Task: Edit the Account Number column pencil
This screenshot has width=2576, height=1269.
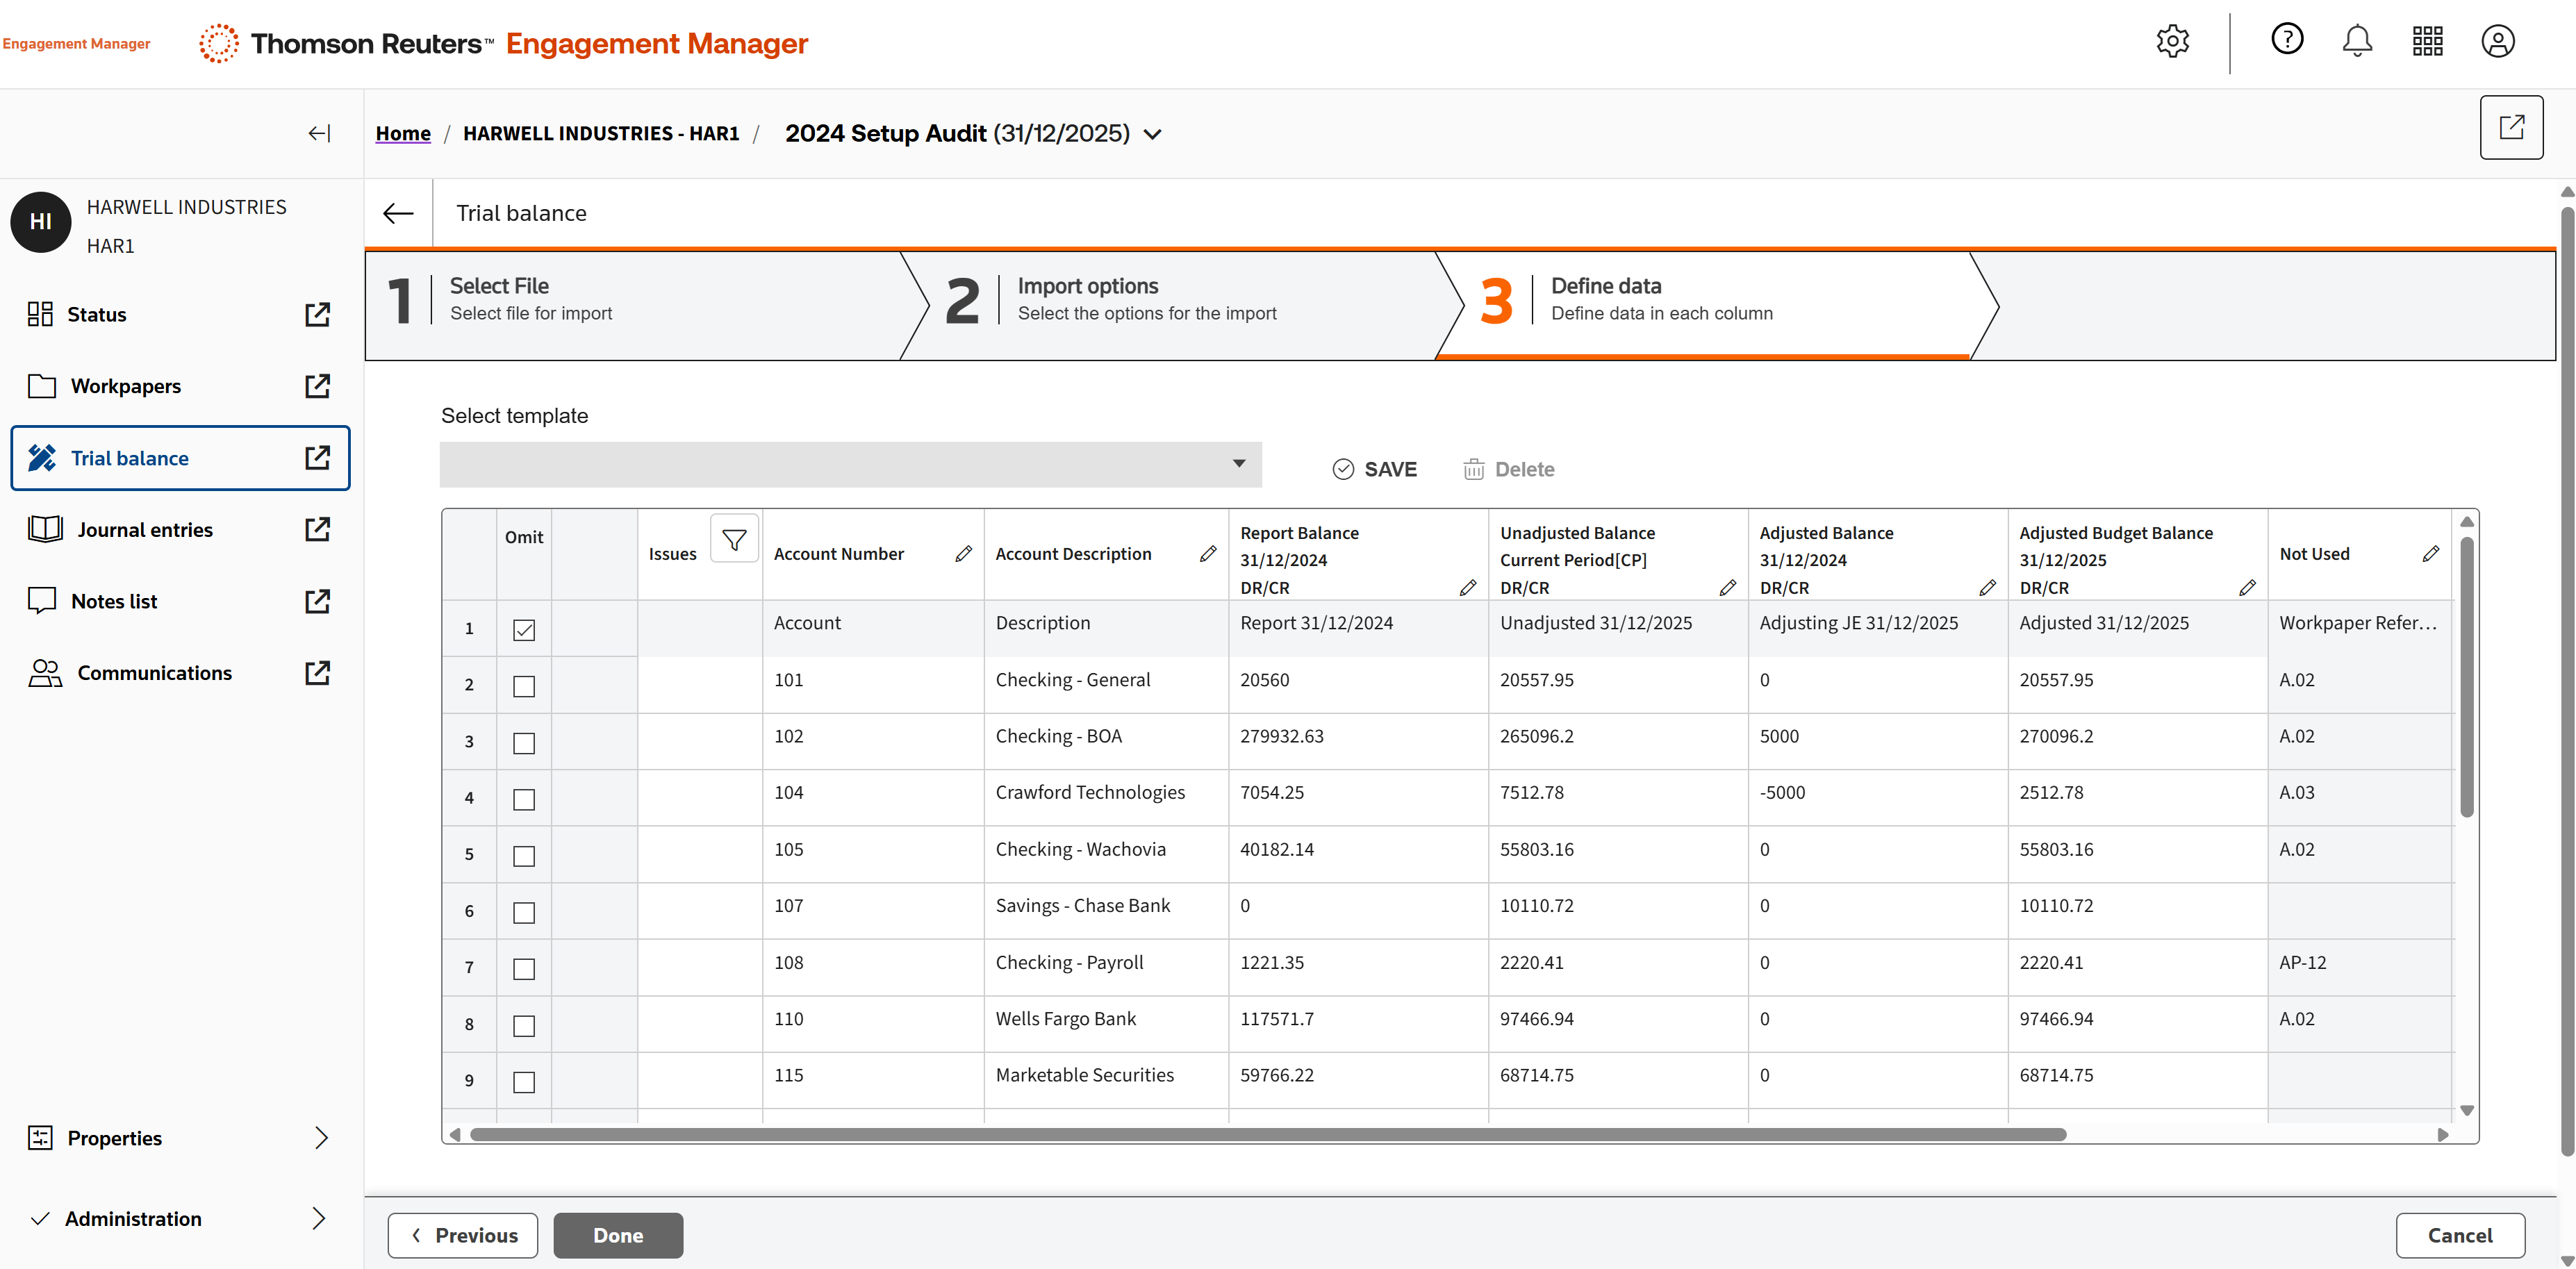Action: point(963,553)
